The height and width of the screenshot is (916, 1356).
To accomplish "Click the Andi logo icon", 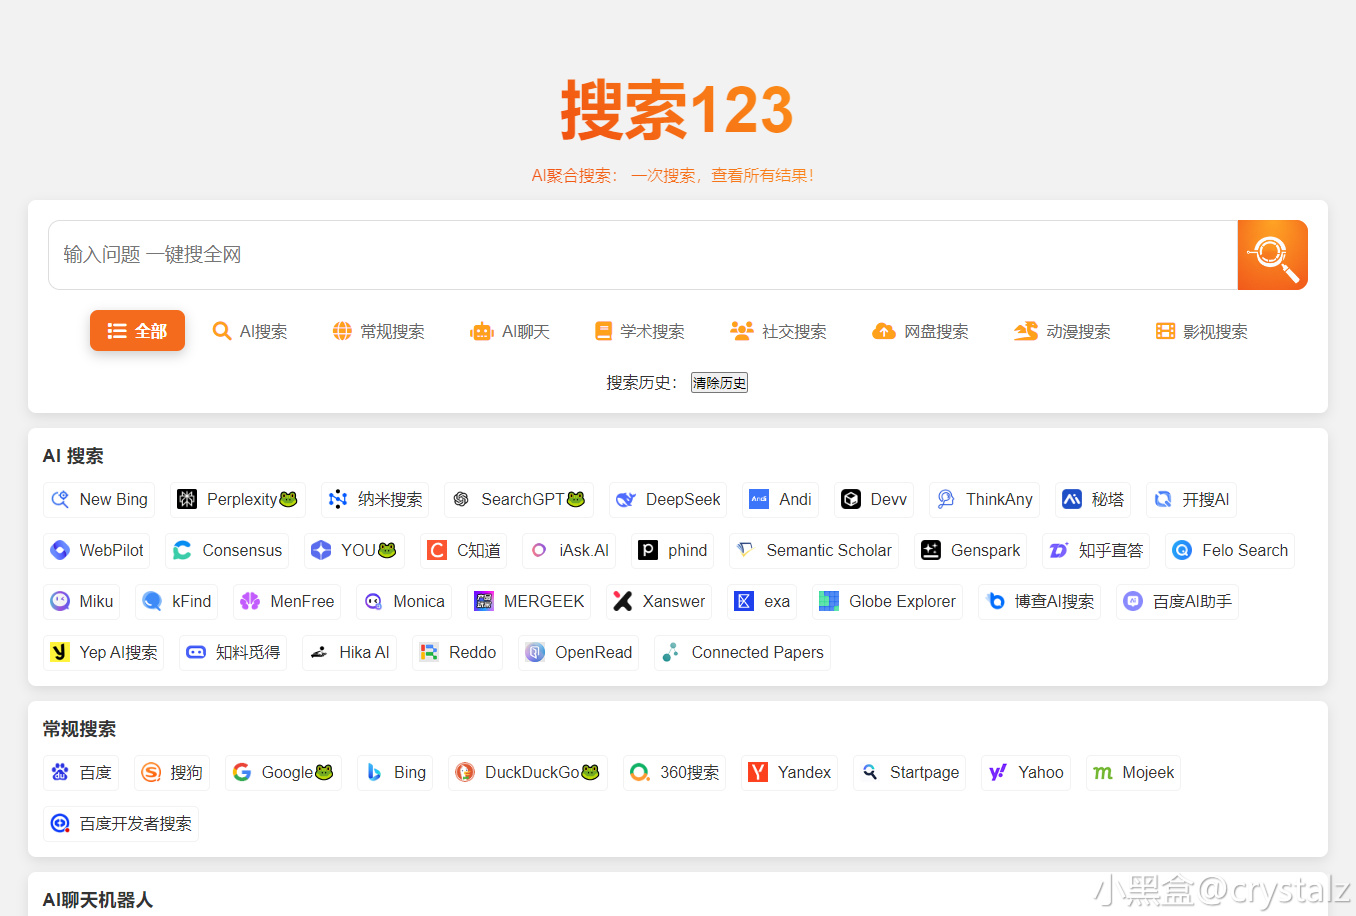I will tap(759, 499).
